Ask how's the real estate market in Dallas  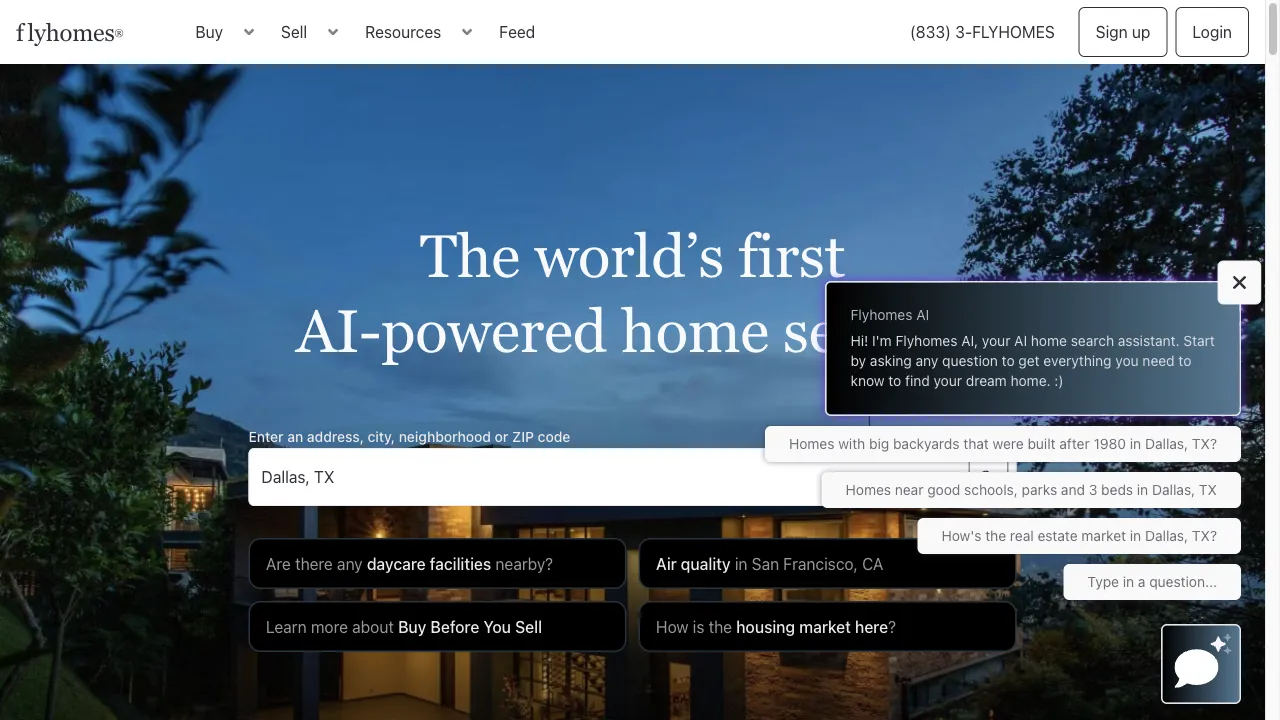[1079, 536]
